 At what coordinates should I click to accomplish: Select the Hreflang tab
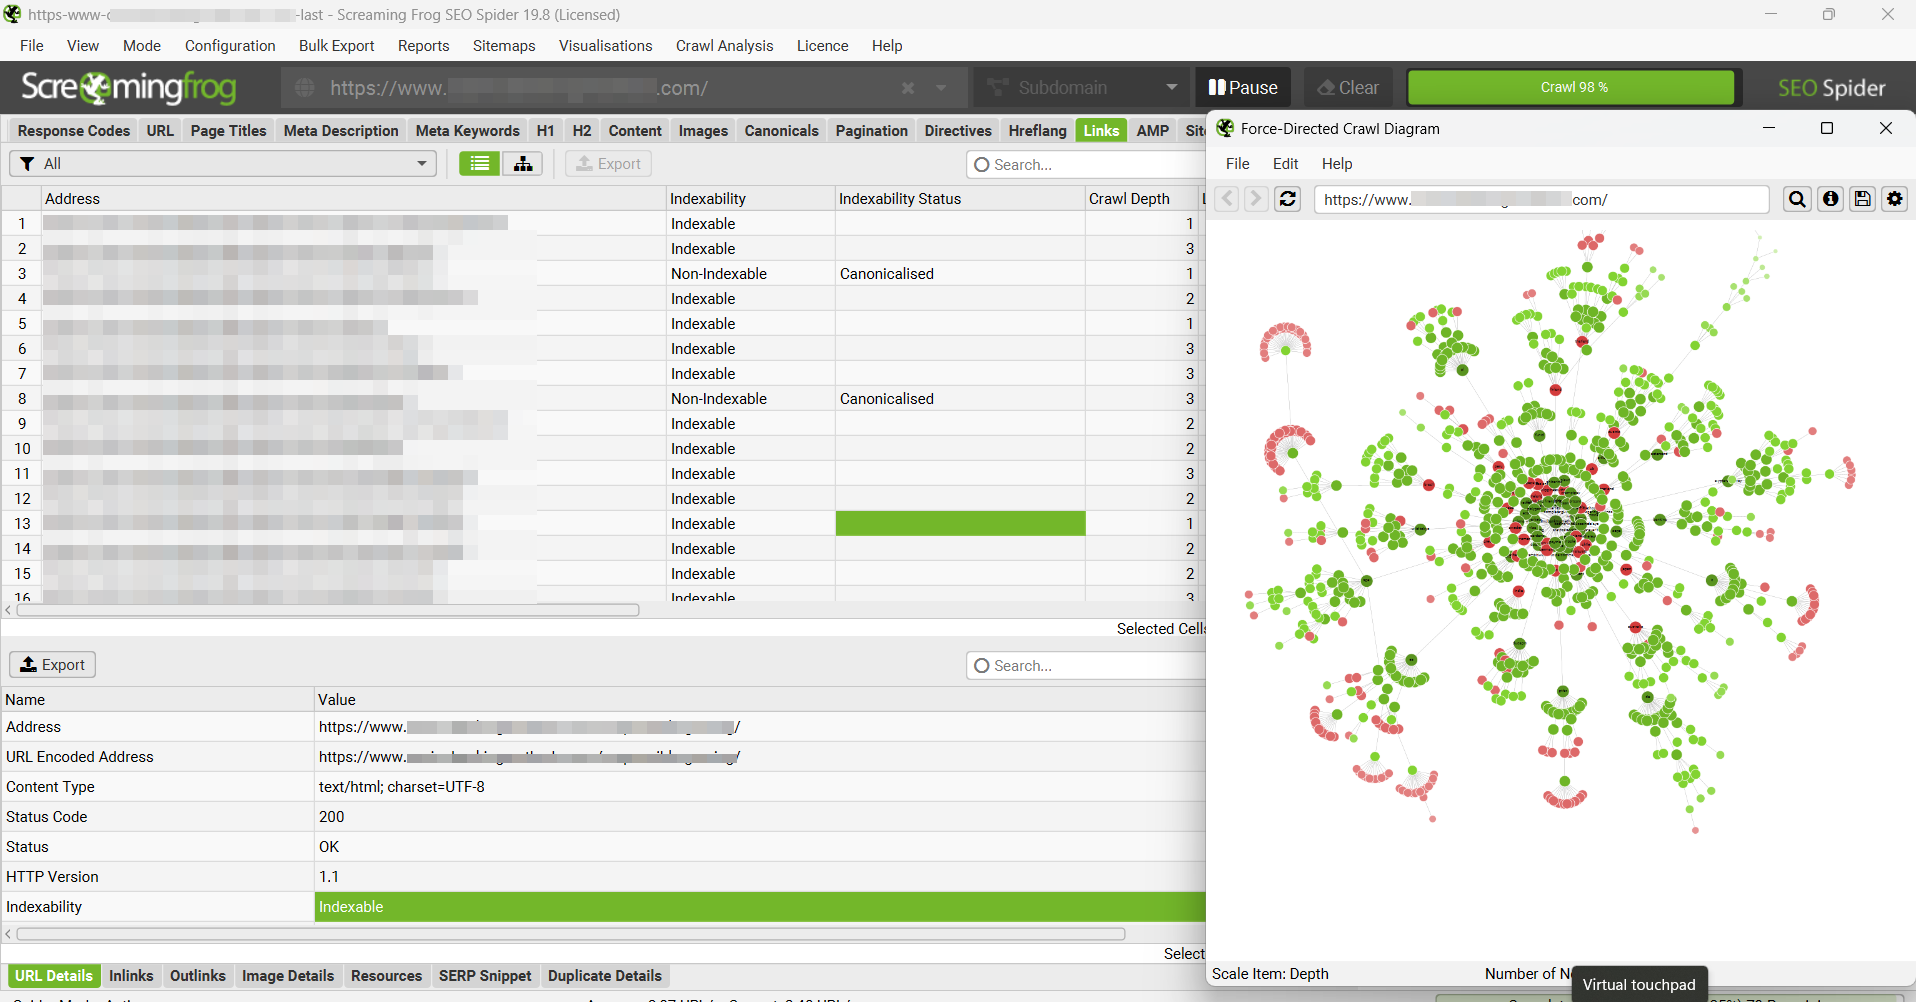tap(1037, 131)
